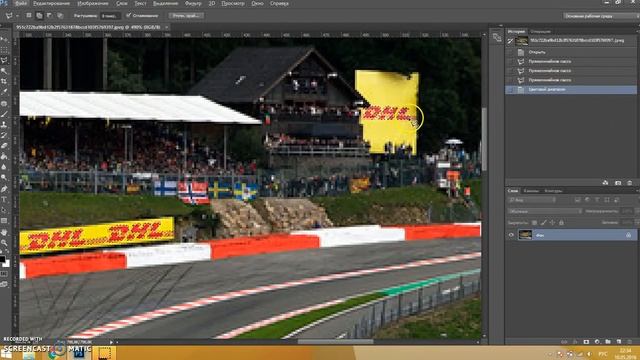Open the layer filter type (Вид) dropdown
The width and height of the screenshot is (640, 360).
pos(532,200)
